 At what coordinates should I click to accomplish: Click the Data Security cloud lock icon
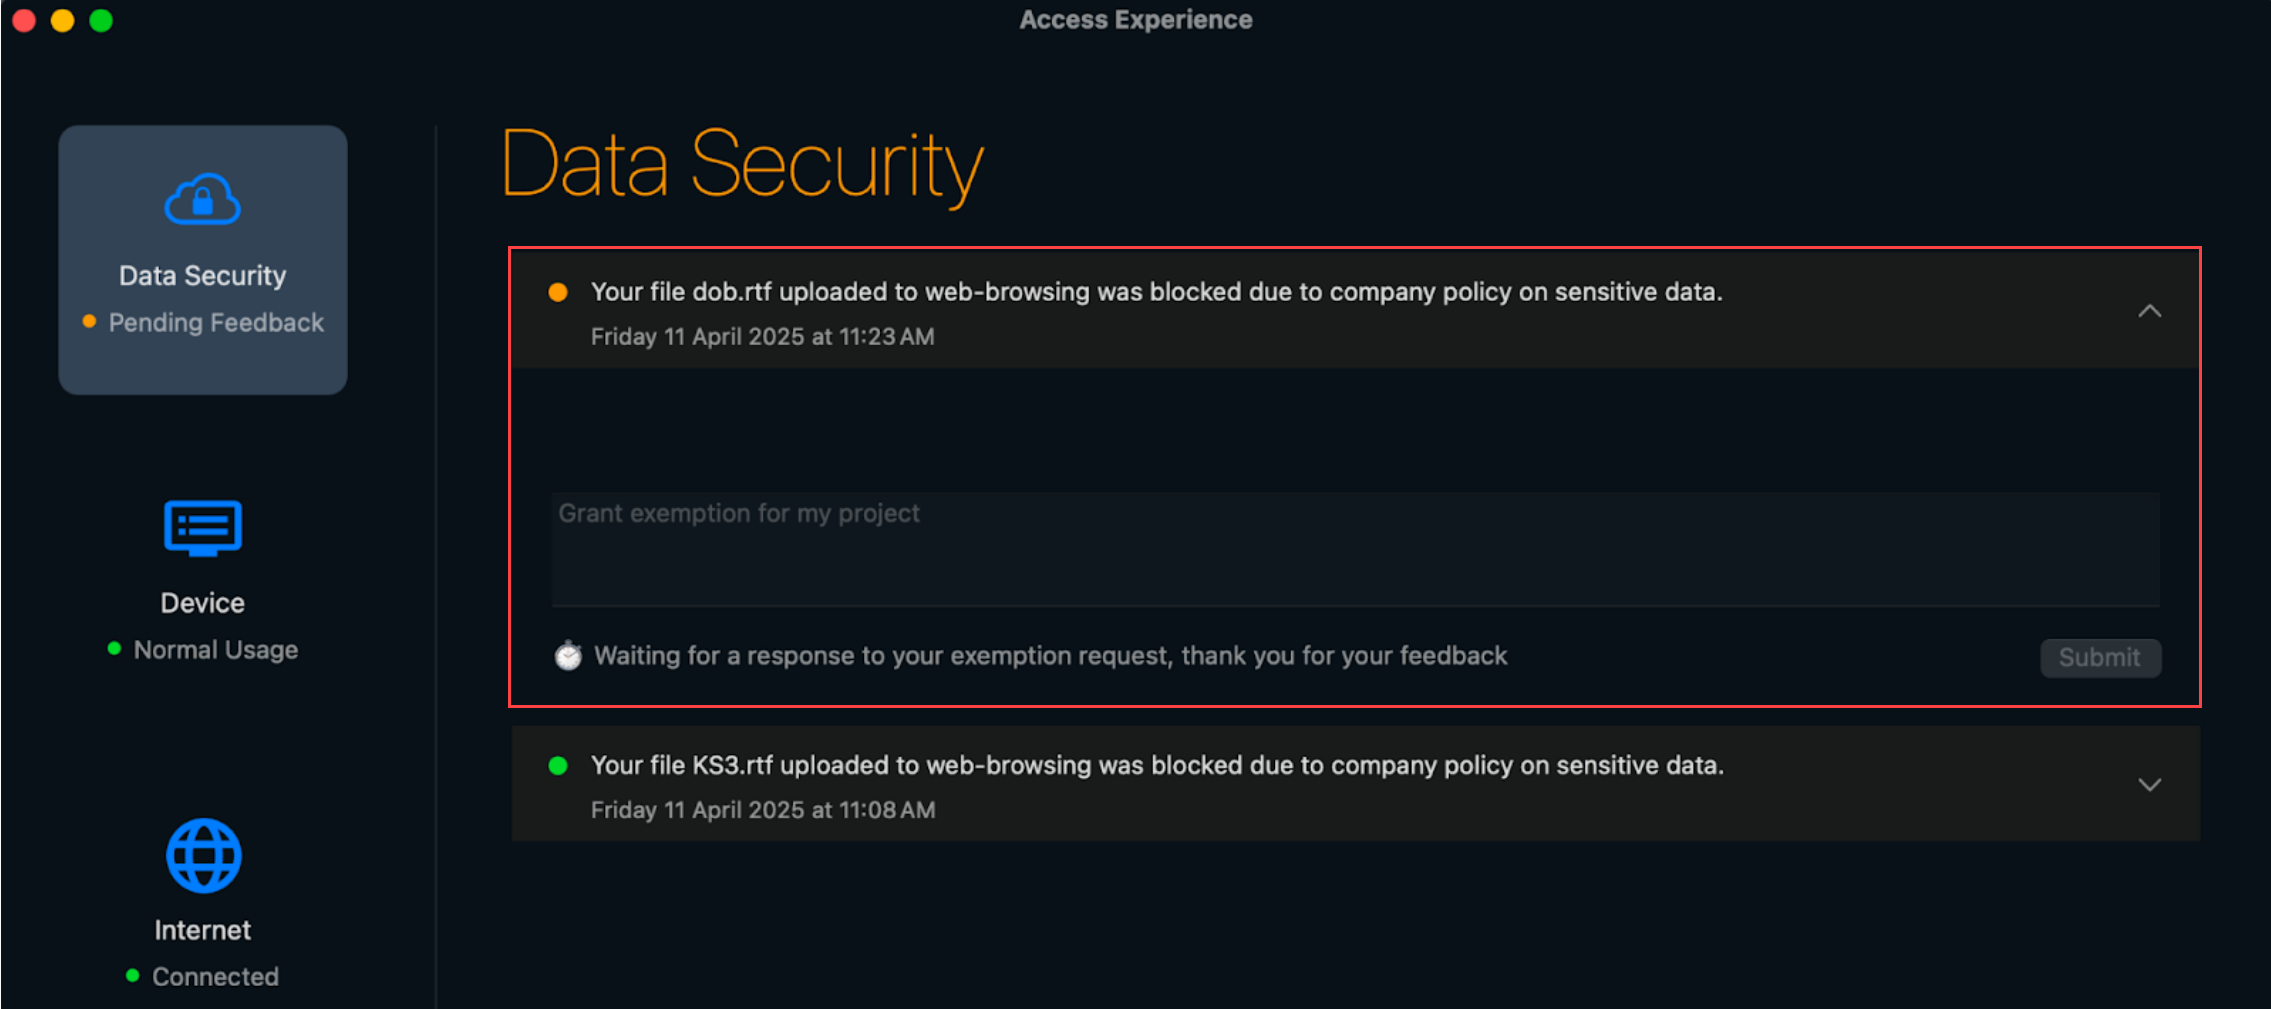pyautogui.click(x=202, y=199)
